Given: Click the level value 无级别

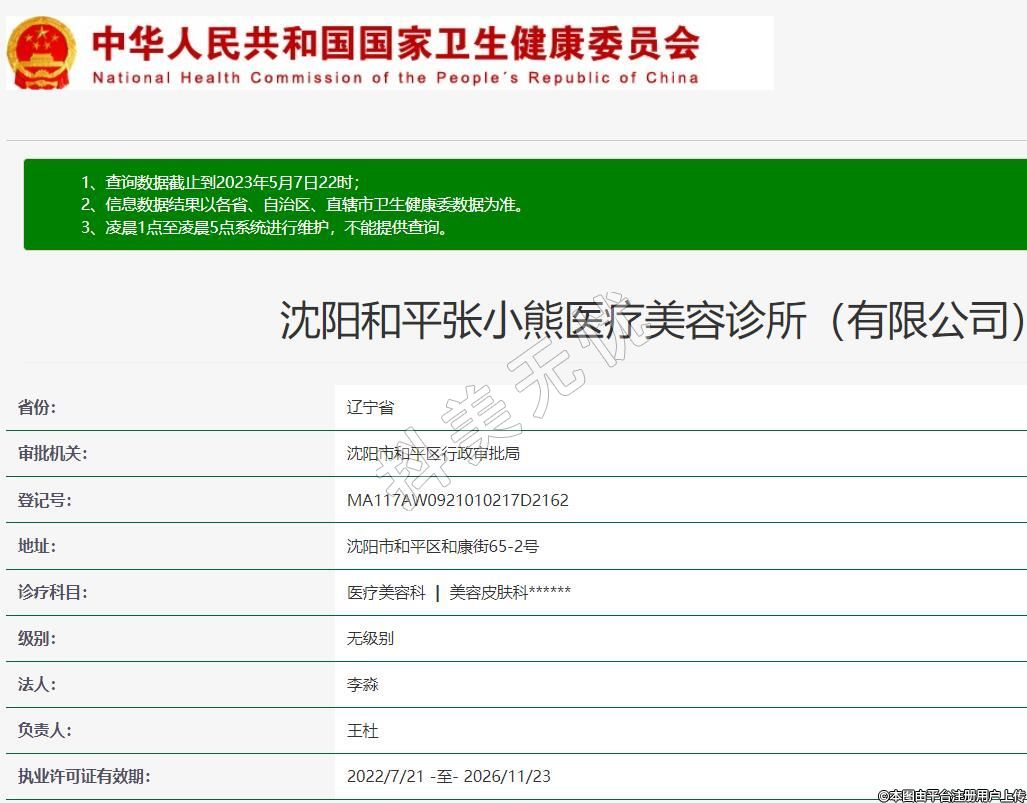Looking at the screenshot, I should (370, 638).
